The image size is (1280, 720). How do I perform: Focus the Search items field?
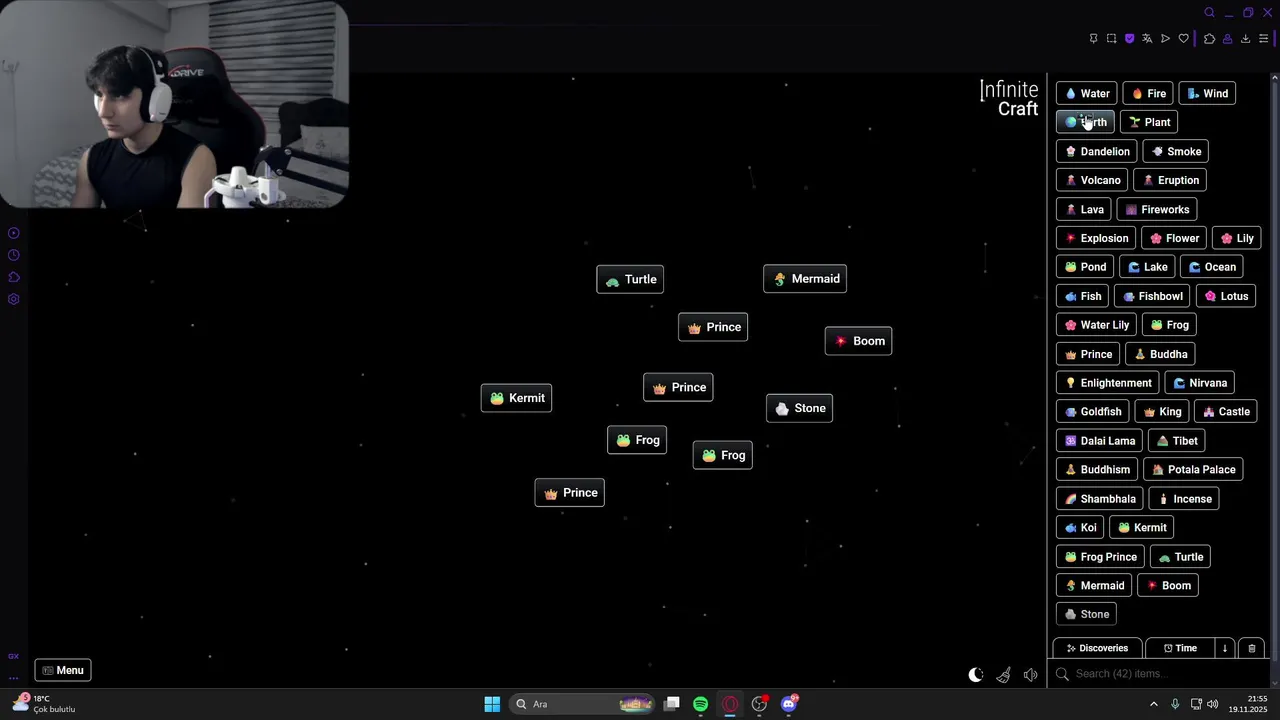(1160, 674)
